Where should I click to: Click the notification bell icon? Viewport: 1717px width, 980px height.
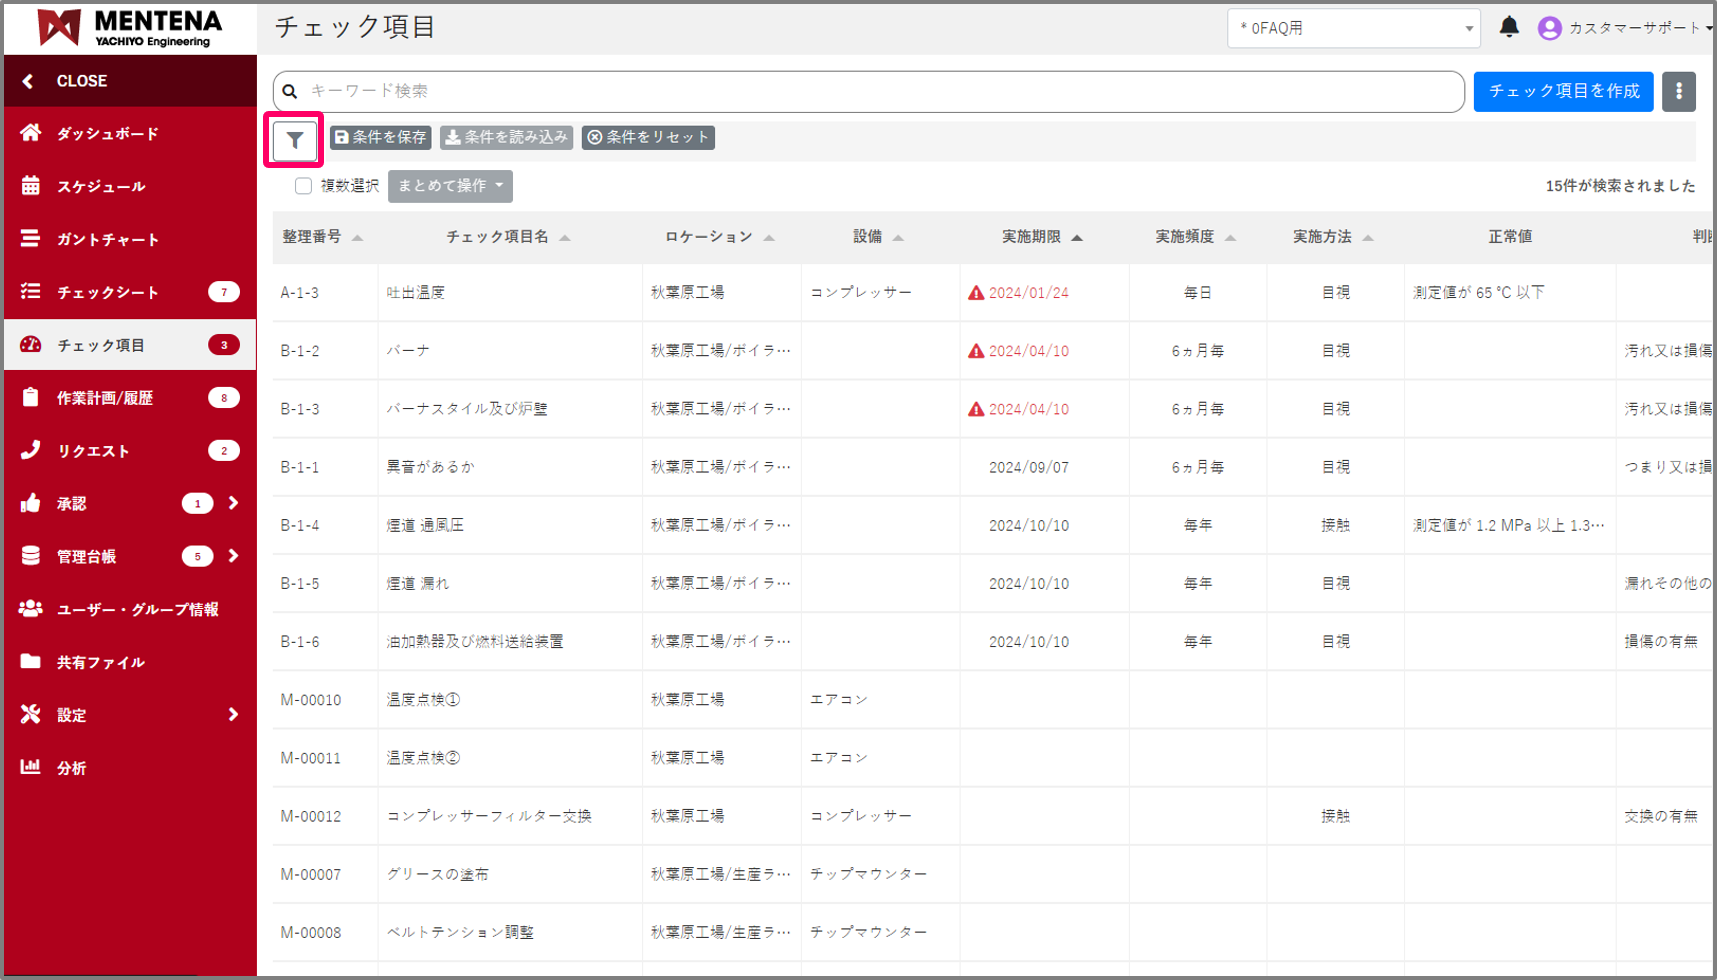pyautogui.click(x=1509, y=27)
